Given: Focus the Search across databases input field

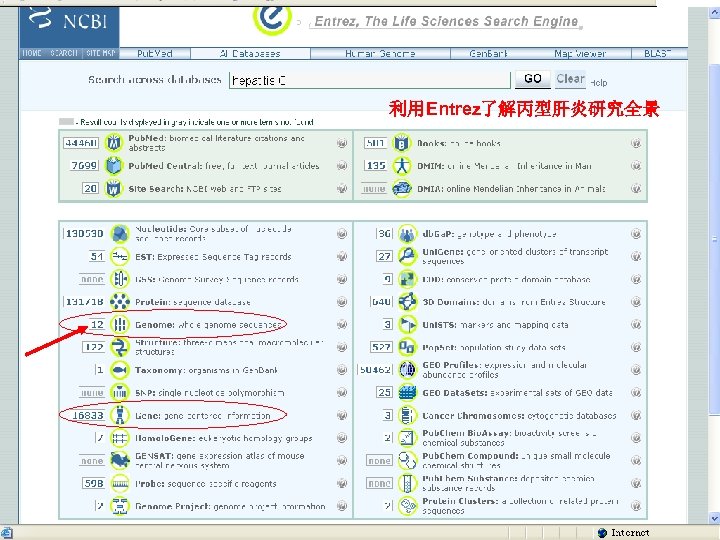Looking at the screenshot, I should click(x=370, y=80).
